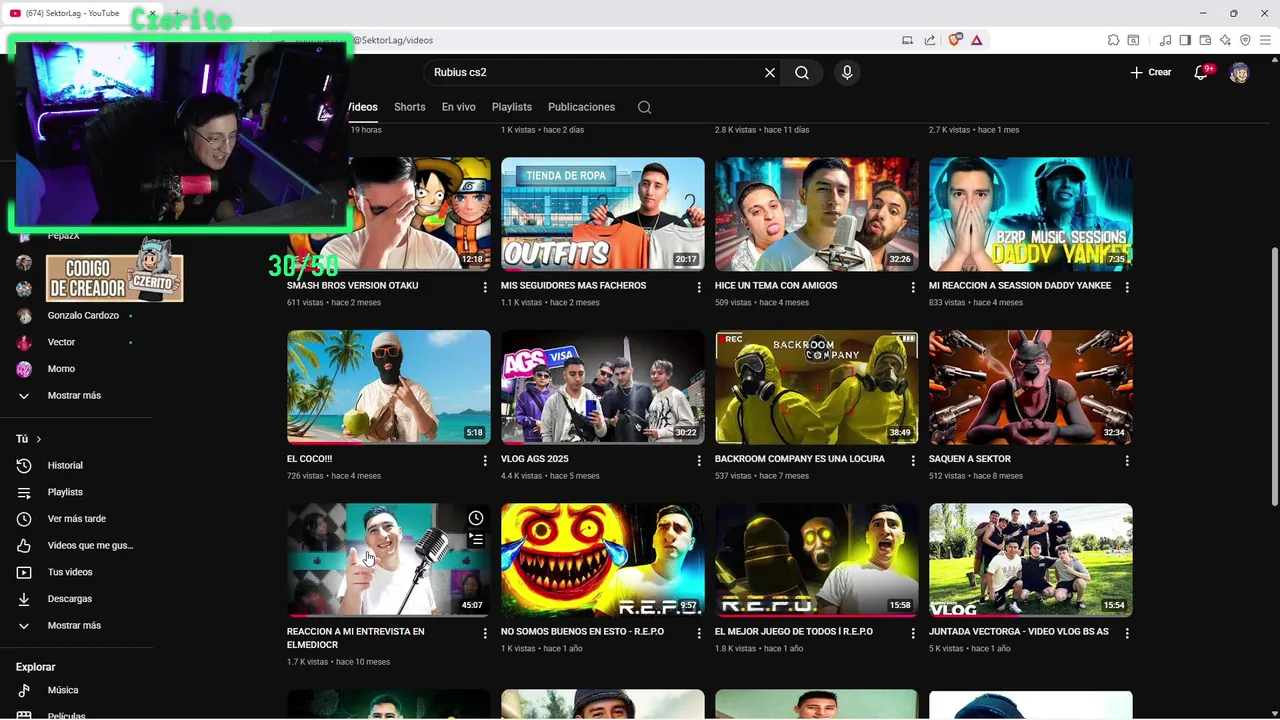Play BACKROOM COMPANY ES UNA LOCURA thumbnail
This screenshot has width=1280, height=720.
point(817,387)
